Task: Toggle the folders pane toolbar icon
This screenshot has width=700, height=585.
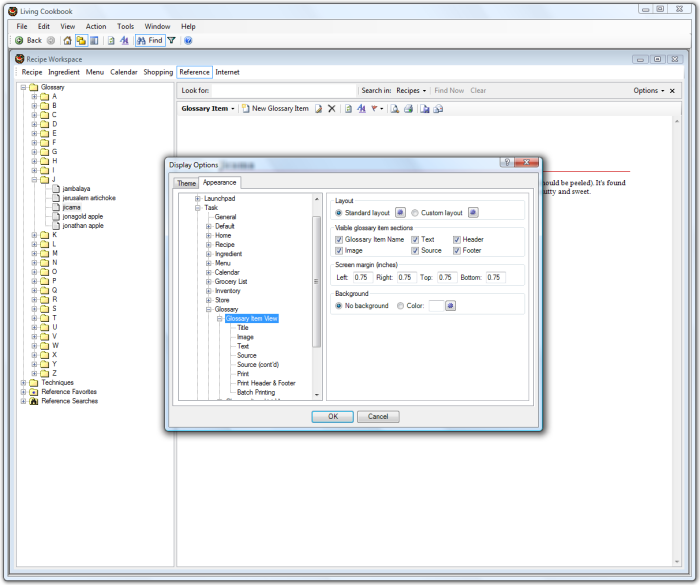Action: click(x=81, y=41)
